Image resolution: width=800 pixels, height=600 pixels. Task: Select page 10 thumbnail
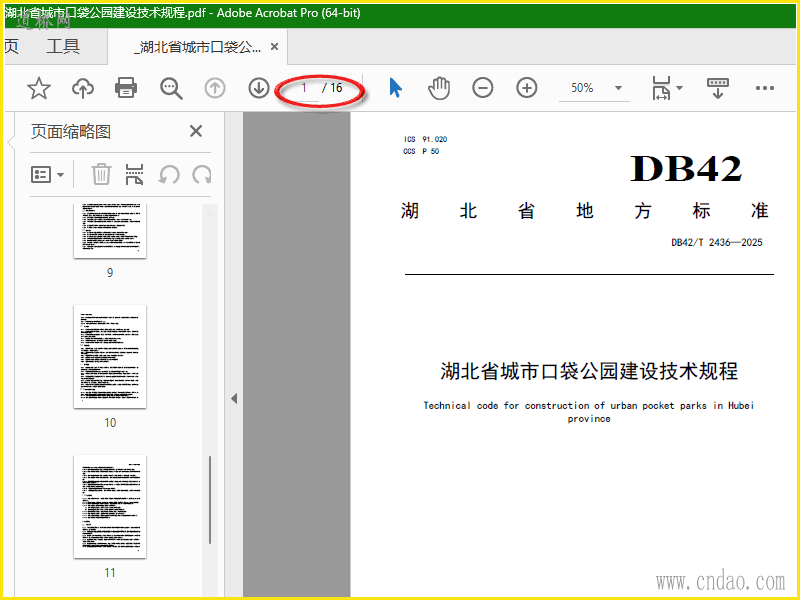coord(110,356)
